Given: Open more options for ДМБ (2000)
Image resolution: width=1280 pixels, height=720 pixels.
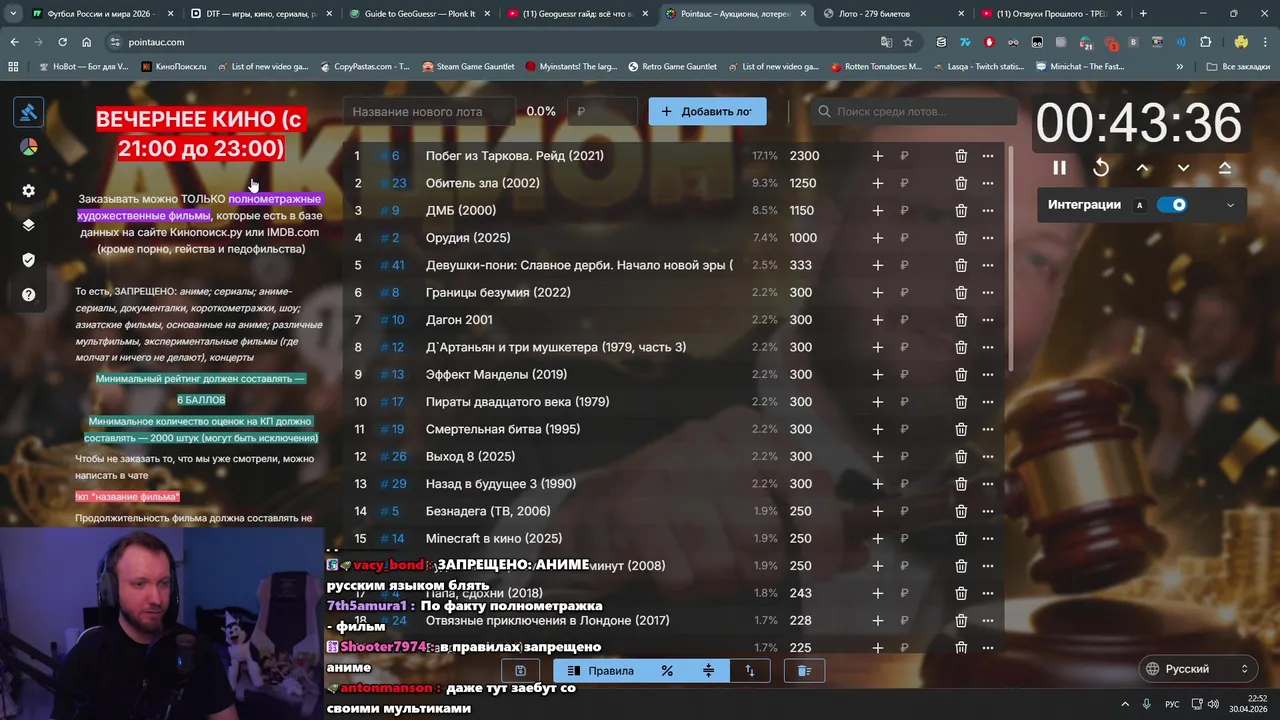Looking at the screenshot, I should coord(988,211).
